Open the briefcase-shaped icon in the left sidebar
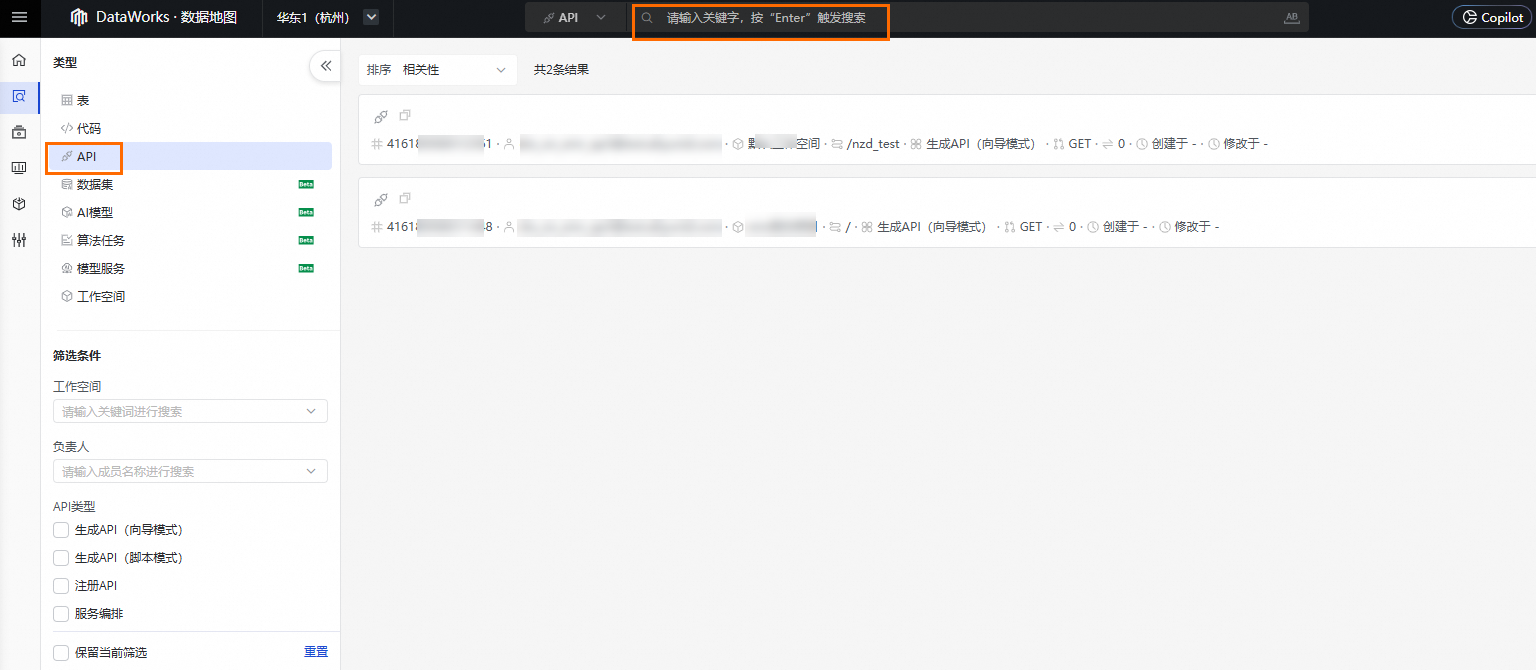 pos(19,132)
